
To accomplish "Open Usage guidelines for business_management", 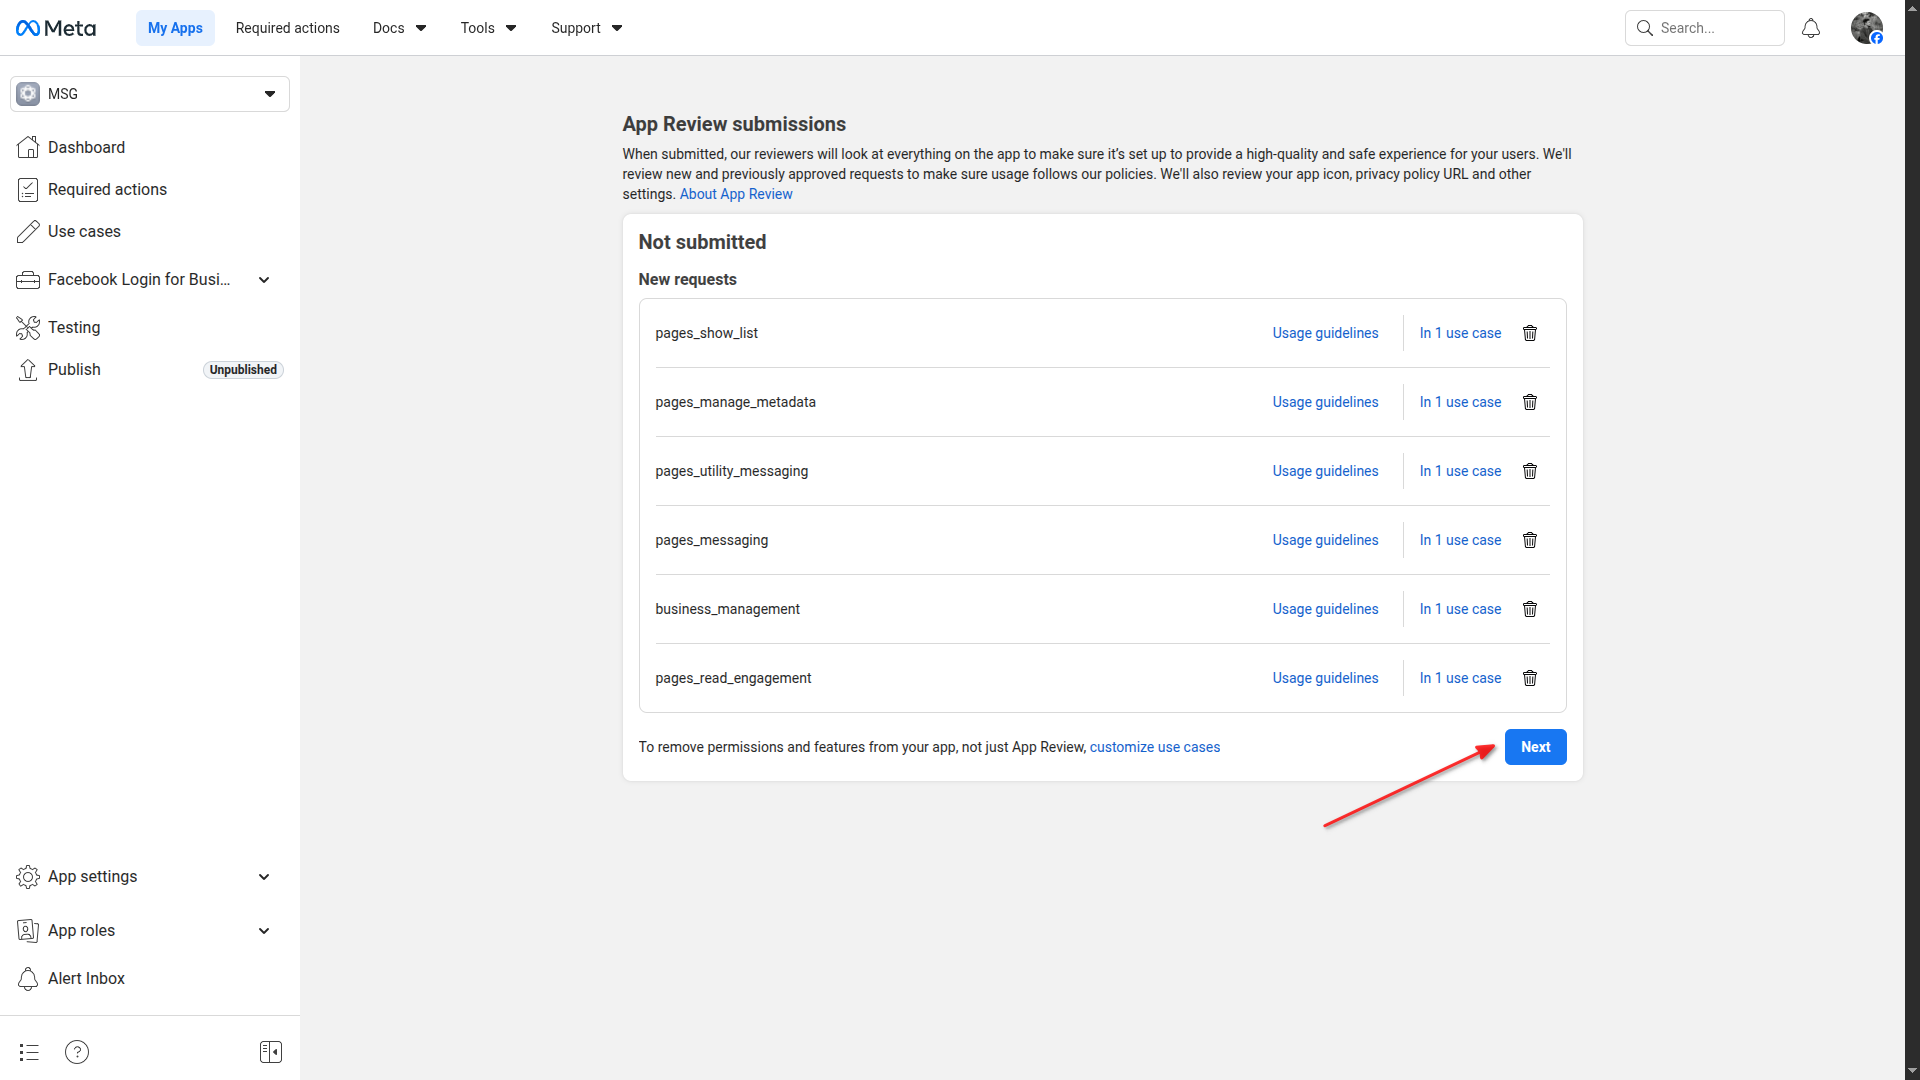I will click(1325, 609).
